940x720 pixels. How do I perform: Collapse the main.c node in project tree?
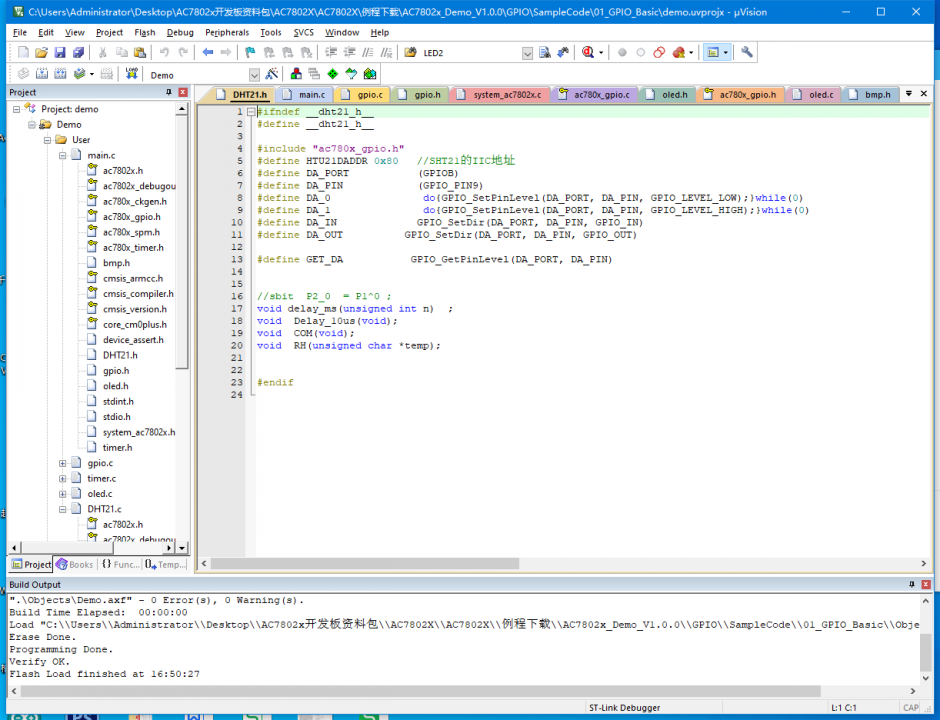[x=62, y=155]
